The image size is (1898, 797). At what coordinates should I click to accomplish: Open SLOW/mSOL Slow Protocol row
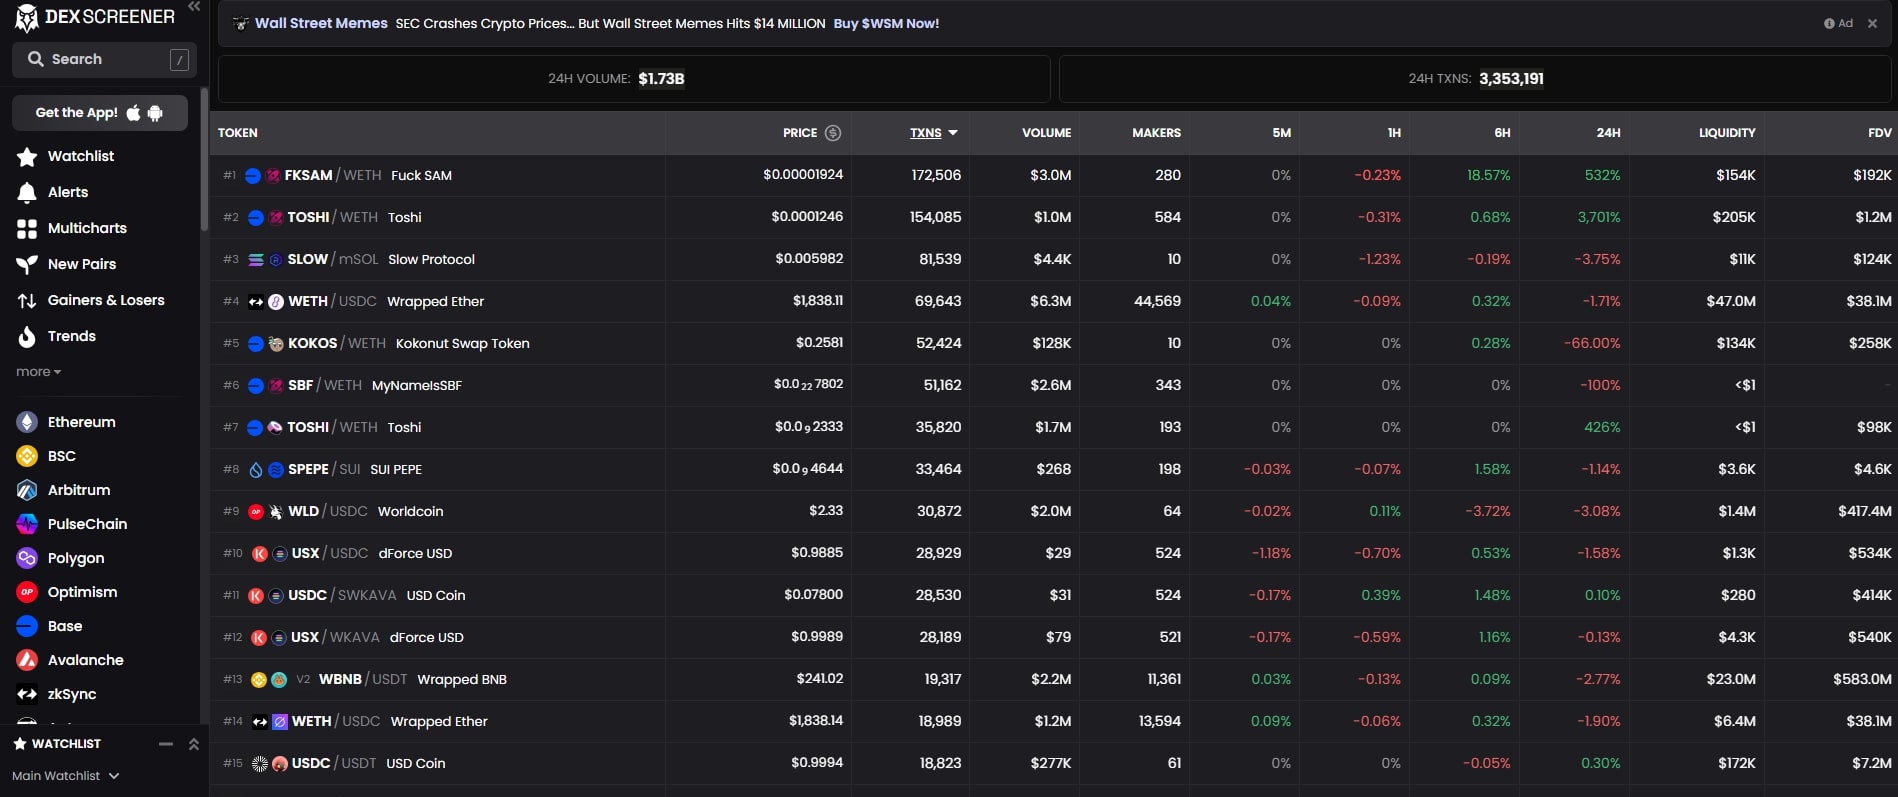pos(1054,259)
